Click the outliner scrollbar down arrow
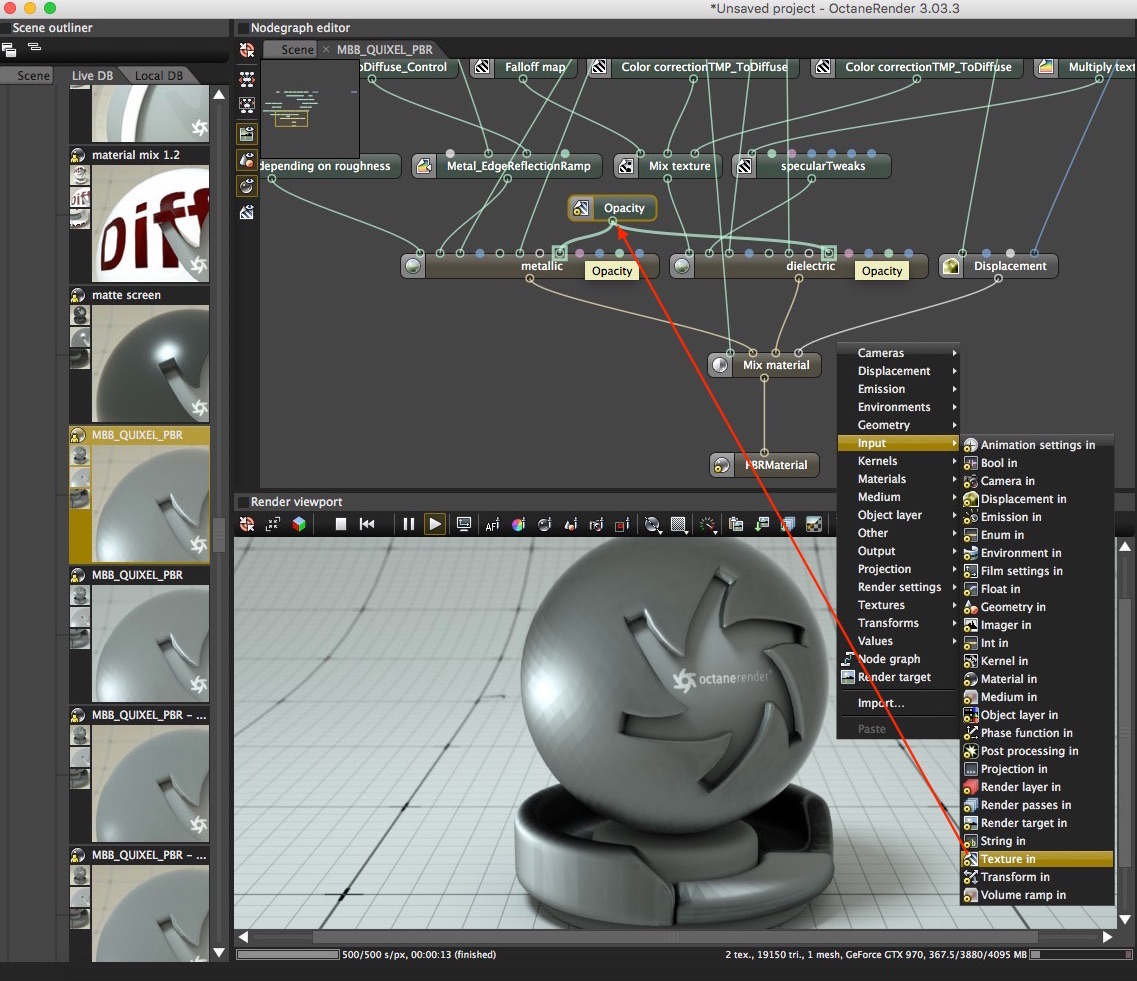Screen dimensions: 1137x981 (x=219, y=952)
